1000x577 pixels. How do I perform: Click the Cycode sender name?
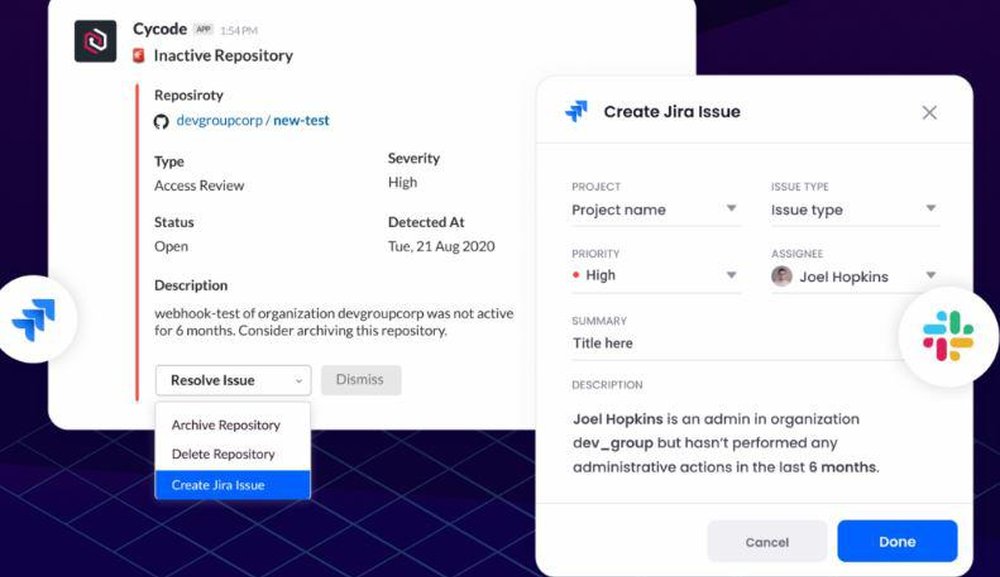pos(159,29)
